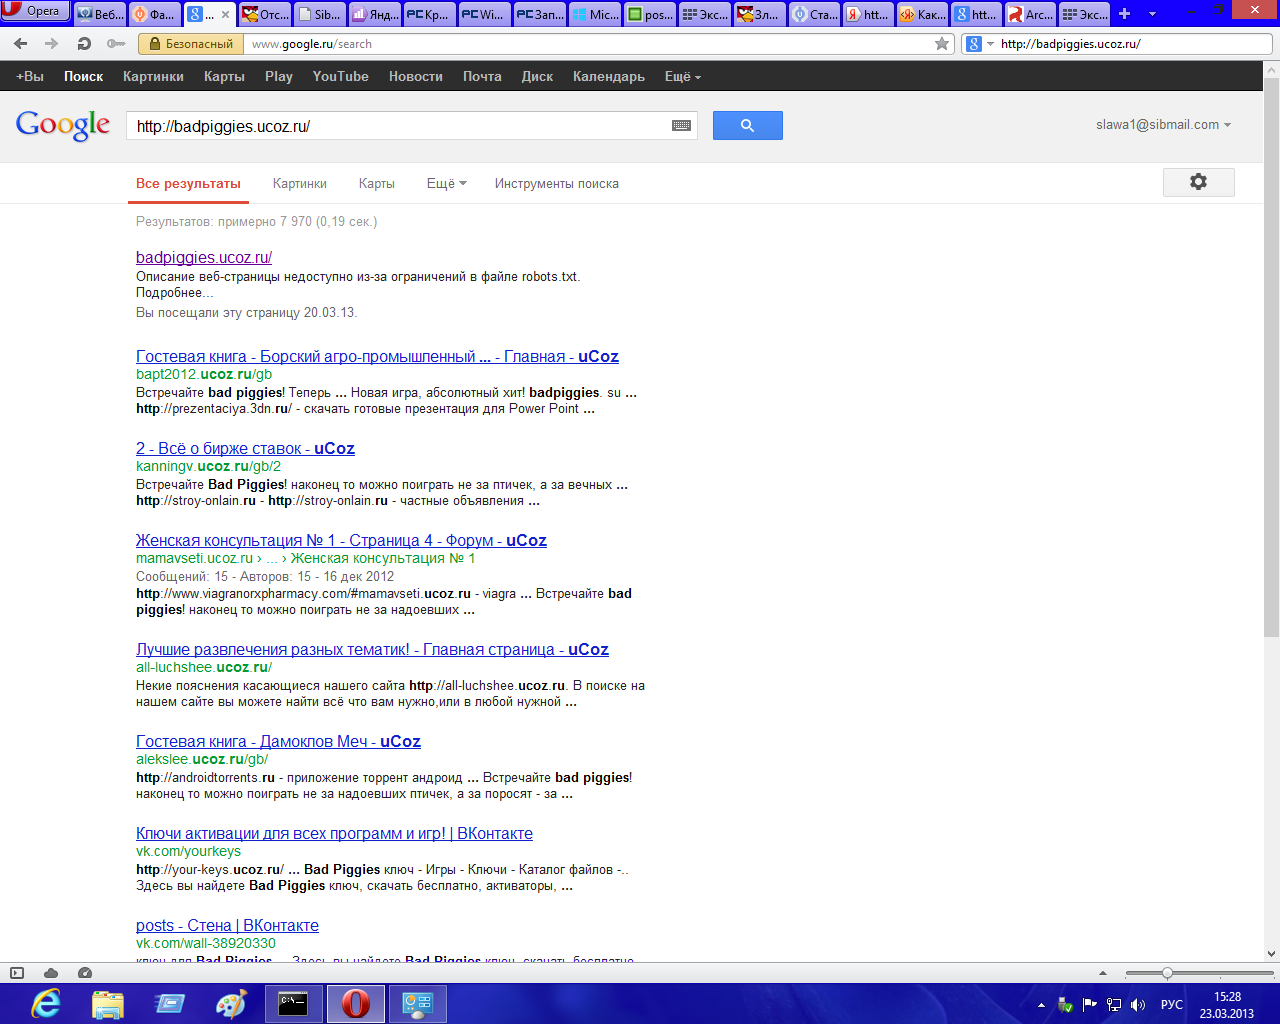1280x1024 pixels.
Task: Expand Ещё dropdown in black bar
Action: [683, 76]
